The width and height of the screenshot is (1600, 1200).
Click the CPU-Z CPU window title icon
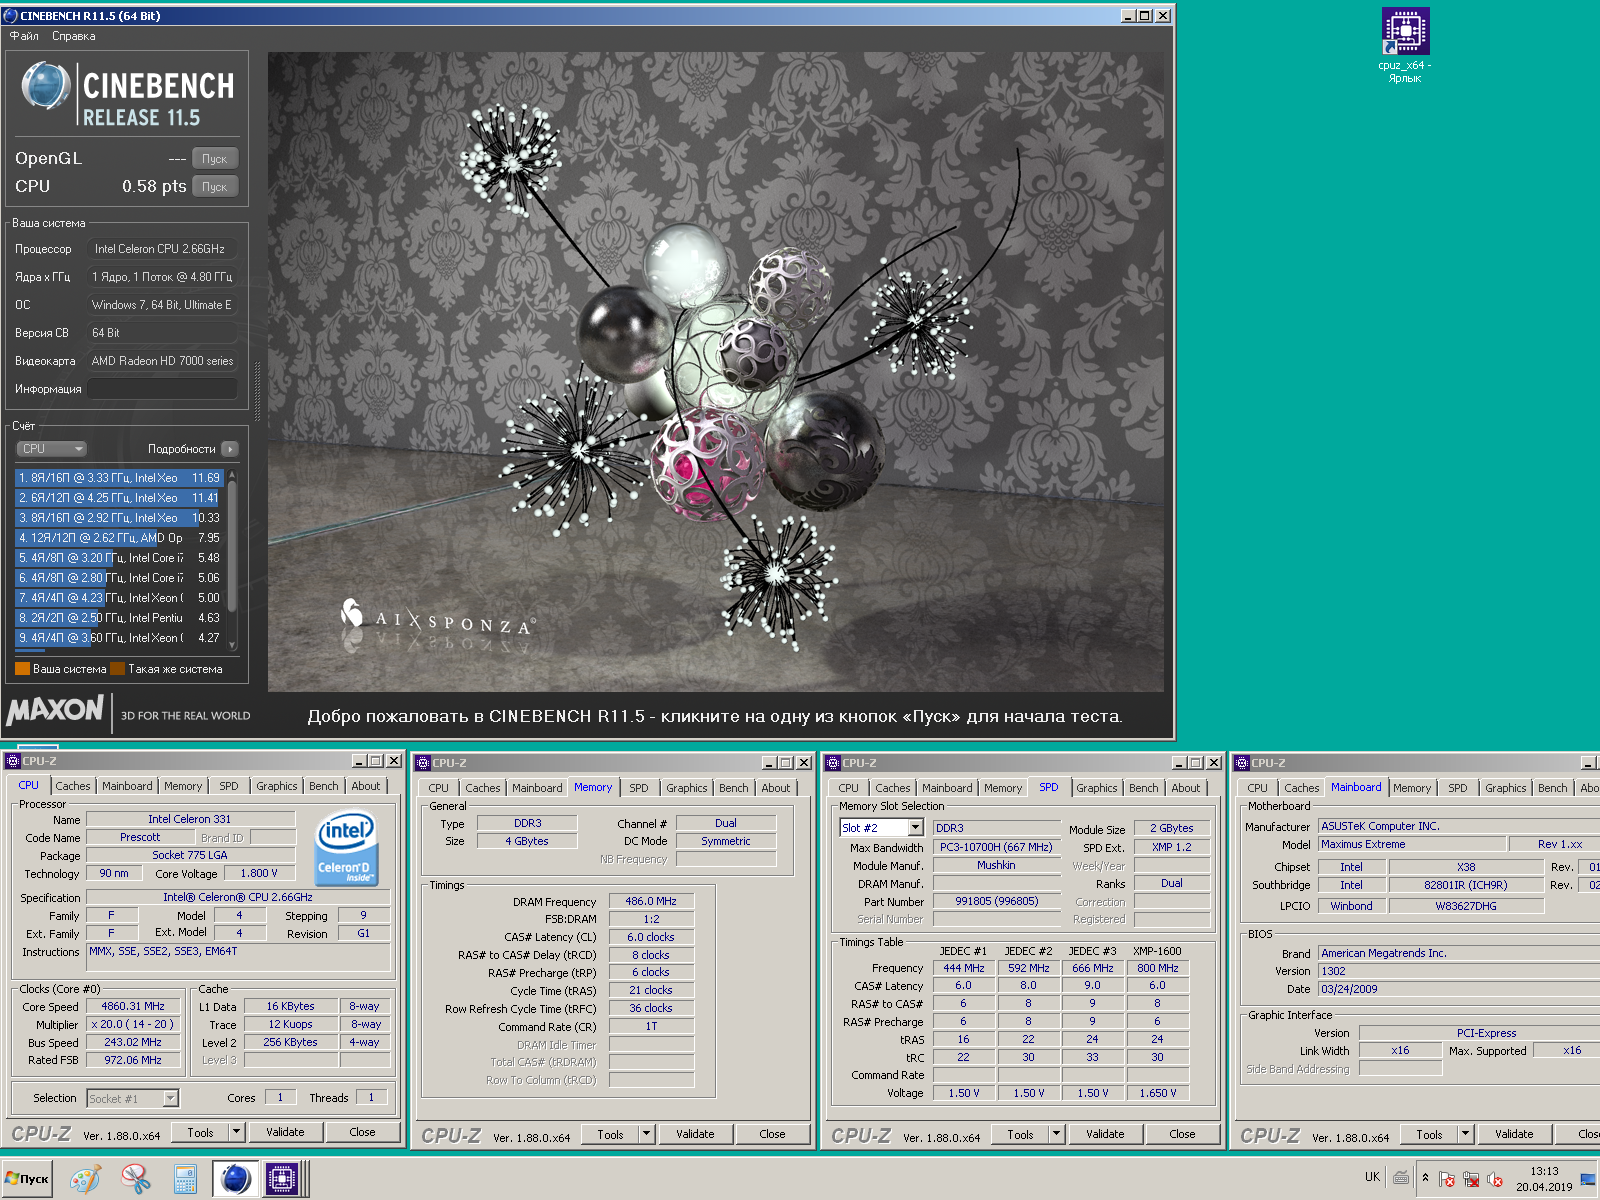[13, 761]
